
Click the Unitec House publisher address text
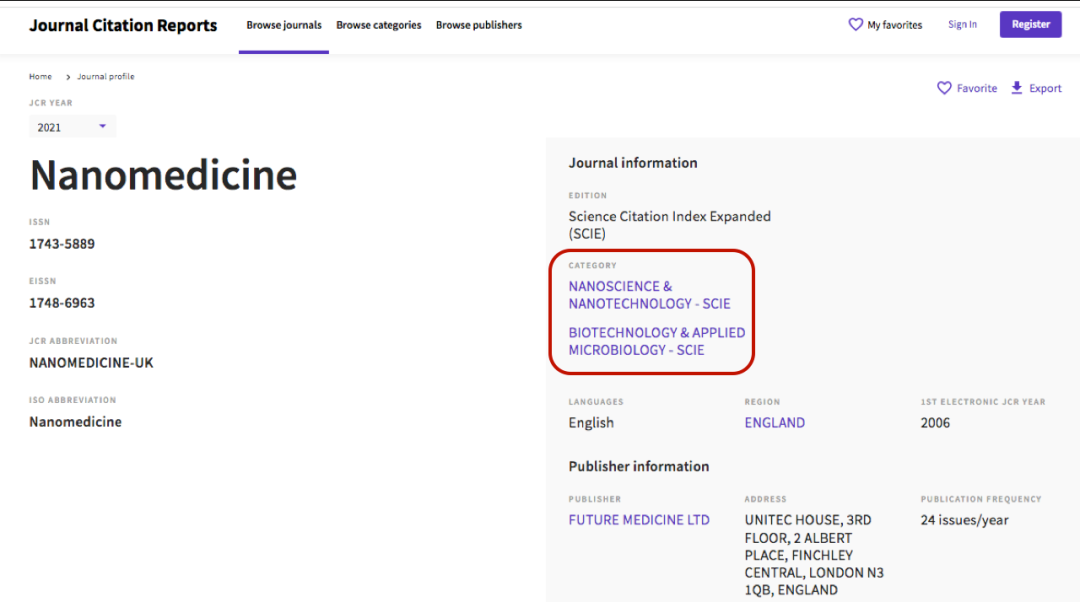tap(814, 555)
